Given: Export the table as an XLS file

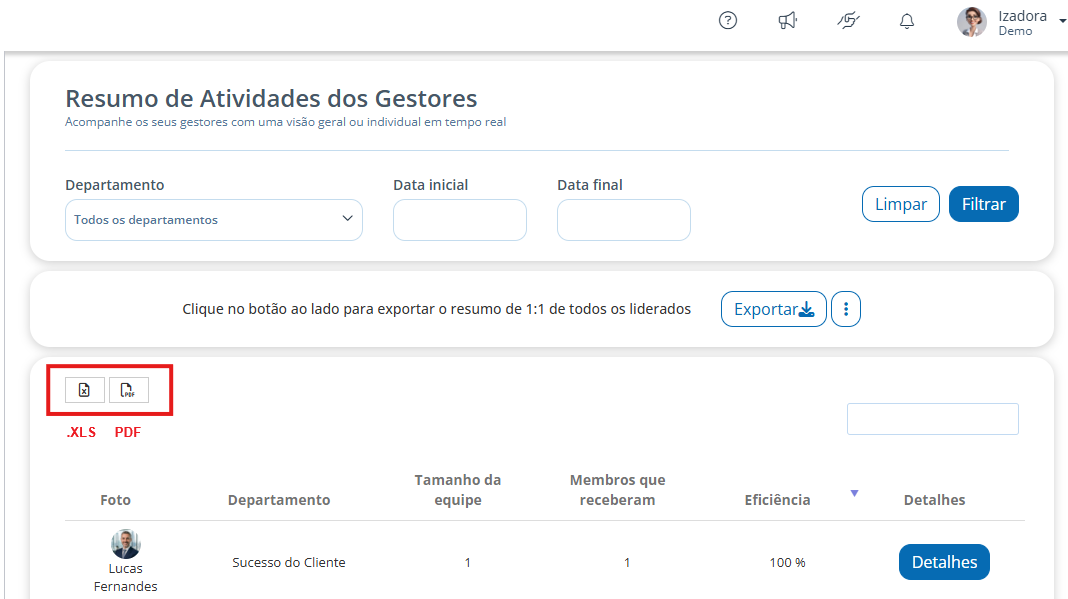Looking at the screenshot, I should pyautogui.click(x=84, y=390).
